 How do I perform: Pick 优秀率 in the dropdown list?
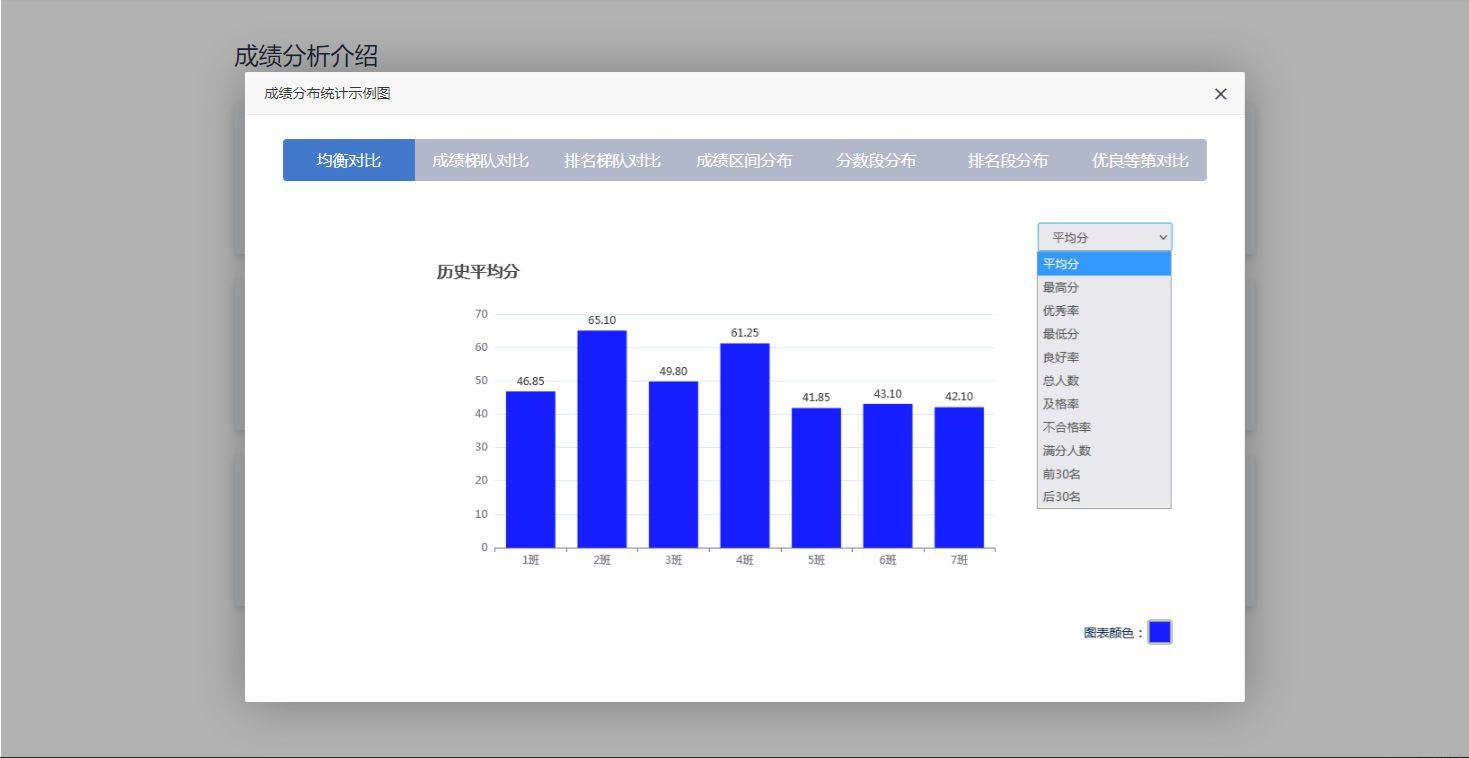pos(1104,311)
